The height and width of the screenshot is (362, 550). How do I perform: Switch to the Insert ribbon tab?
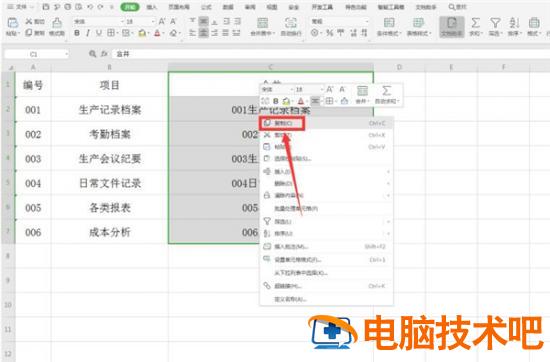[x=152, y=7]
